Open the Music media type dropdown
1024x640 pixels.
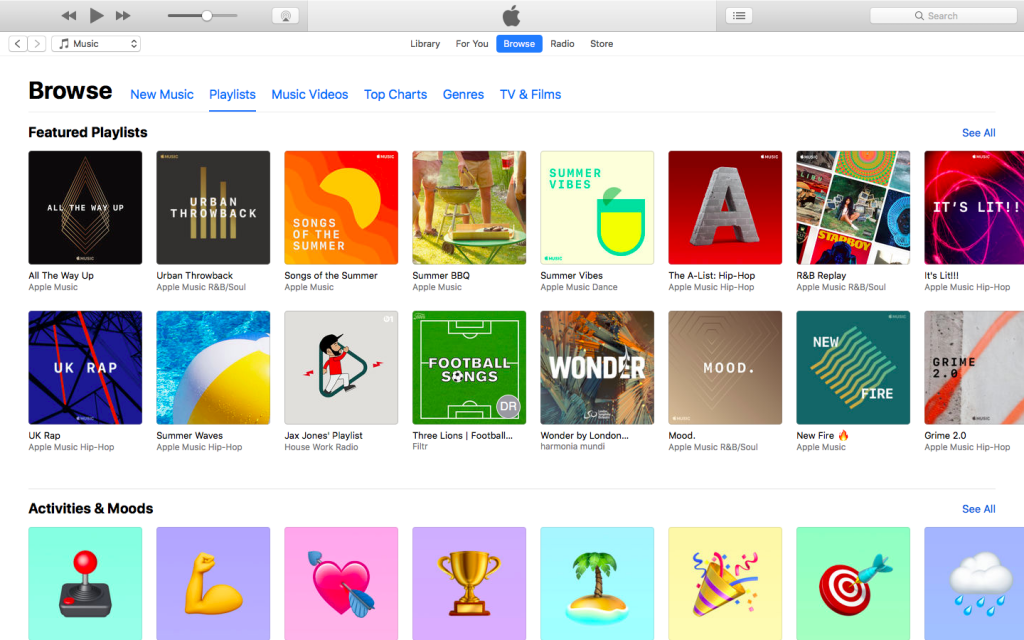click(x=96, y=44)
